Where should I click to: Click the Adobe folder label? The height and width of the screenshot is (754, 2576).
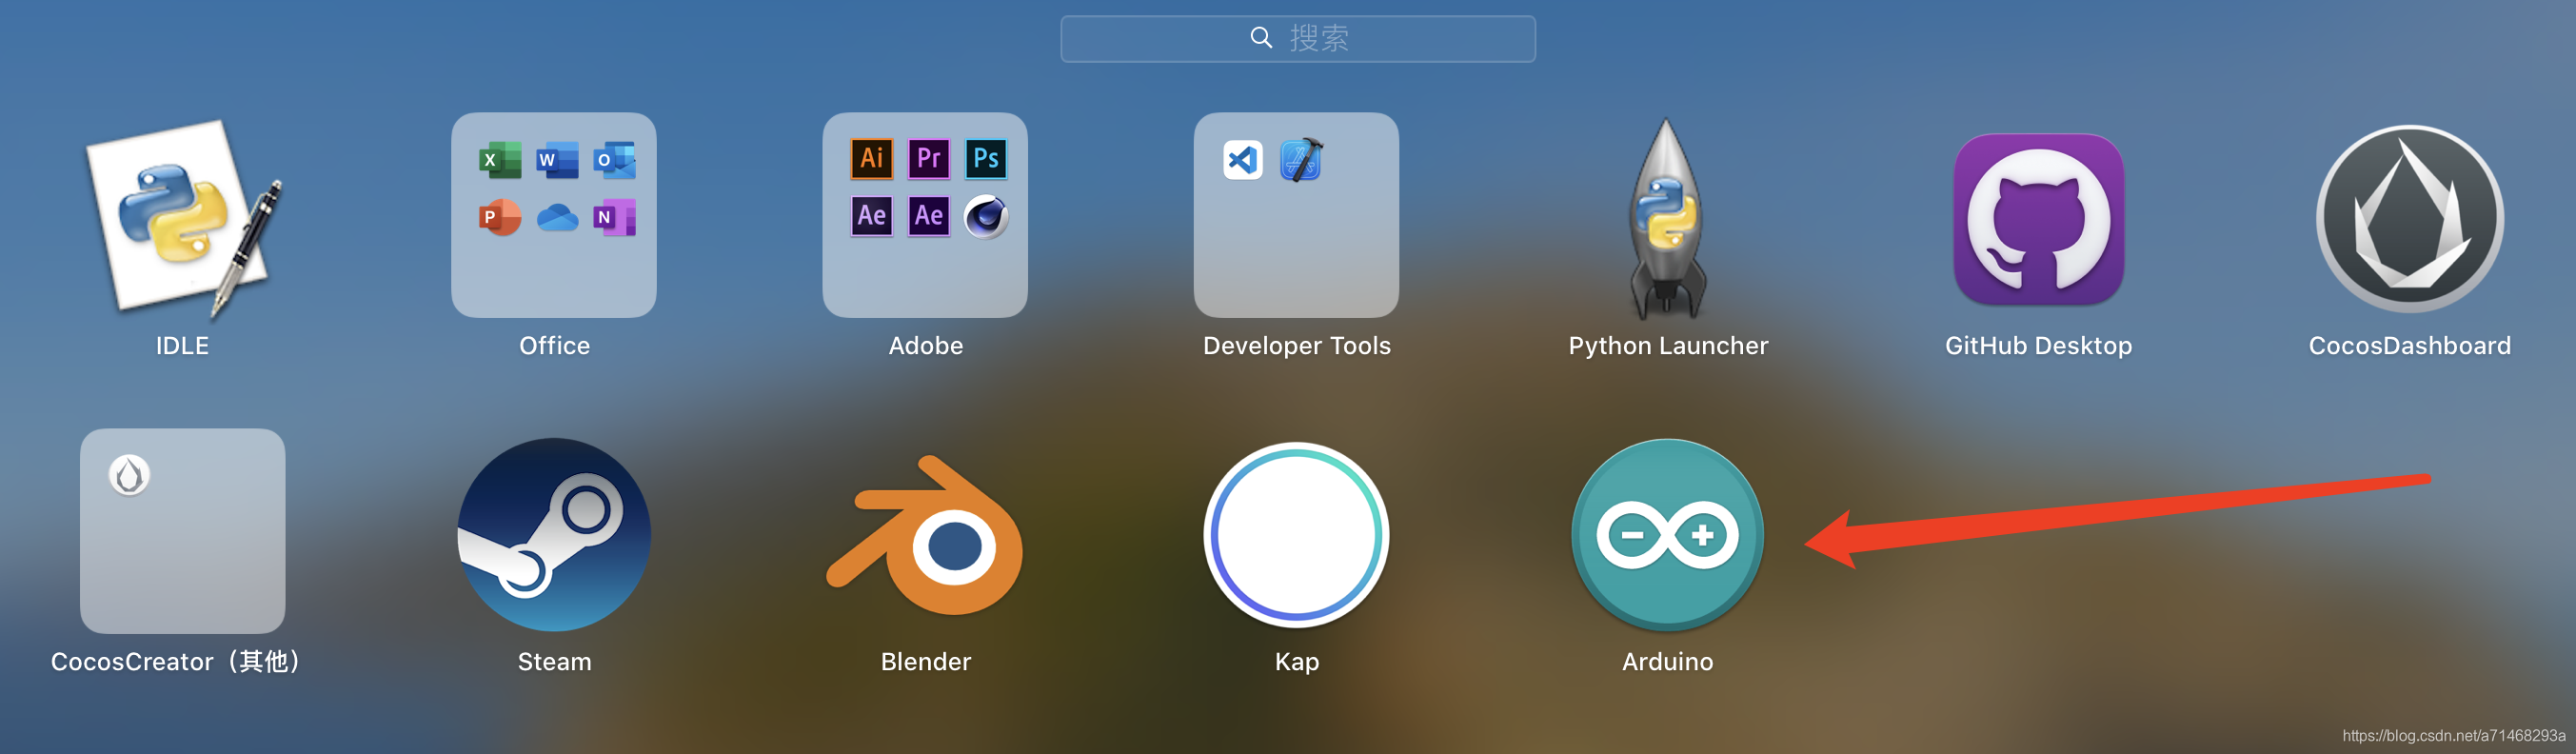pos(925,346)
